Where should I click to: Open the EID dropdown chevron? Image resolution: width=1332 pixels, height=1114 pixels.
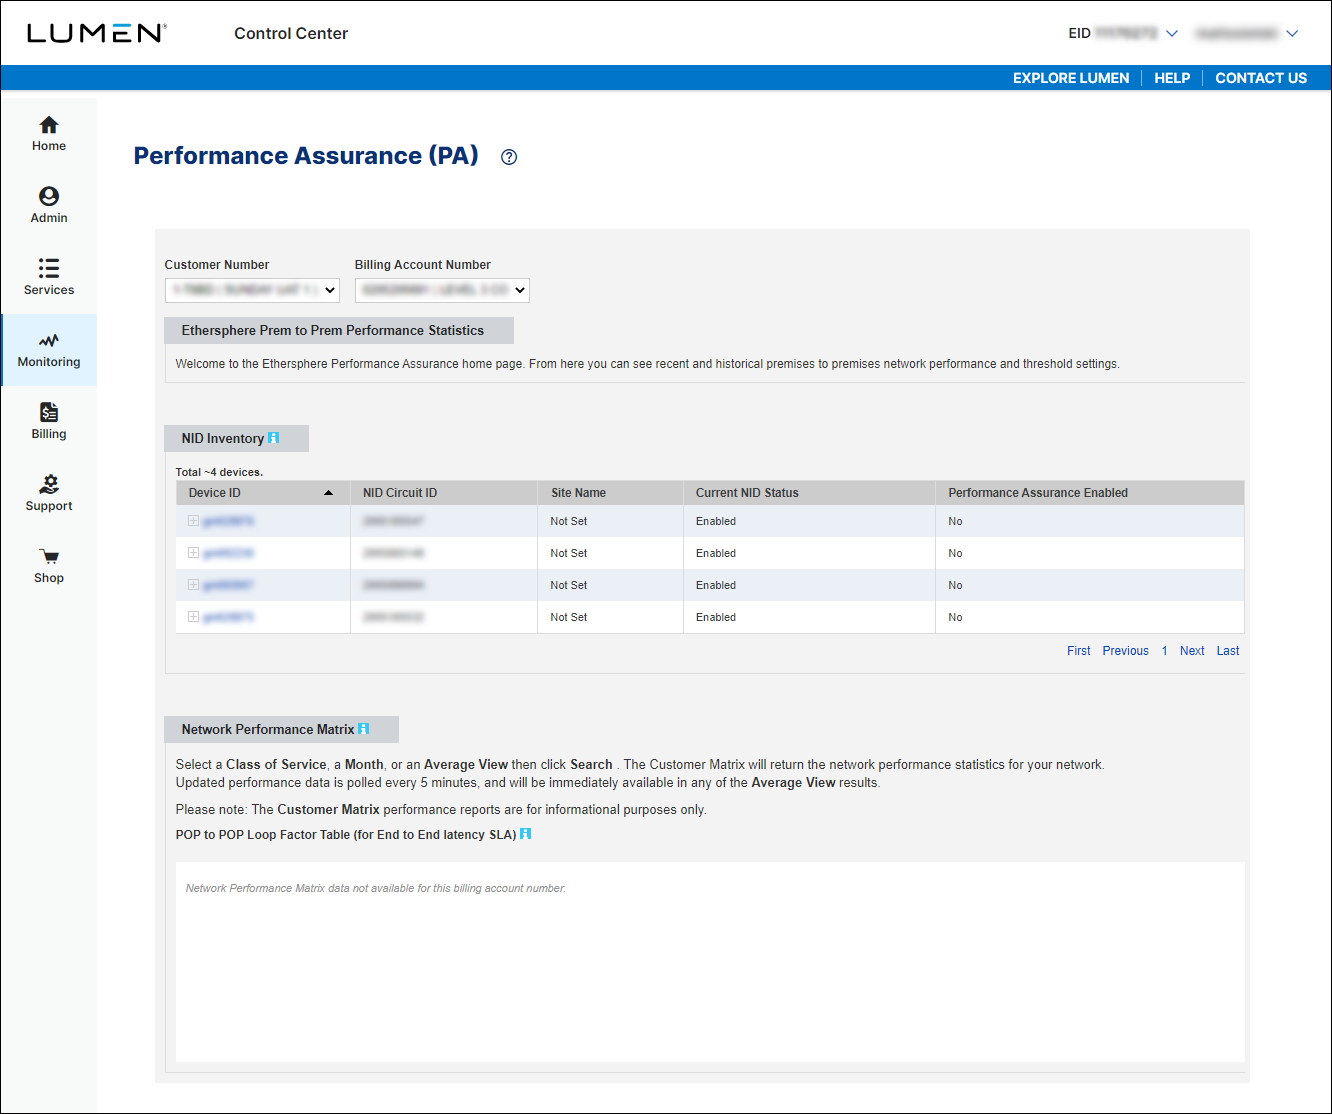tap(1172, 33)
